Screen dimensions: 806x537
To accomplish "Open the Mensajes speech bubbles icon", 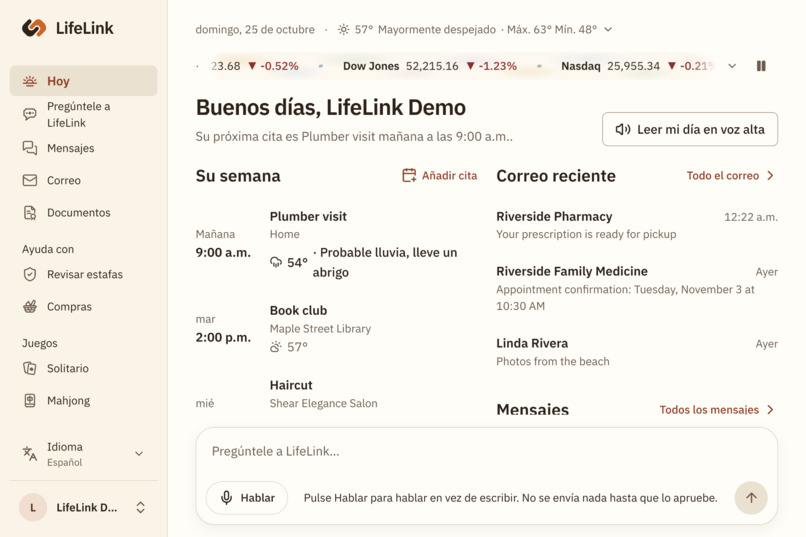I will [30, 148].
